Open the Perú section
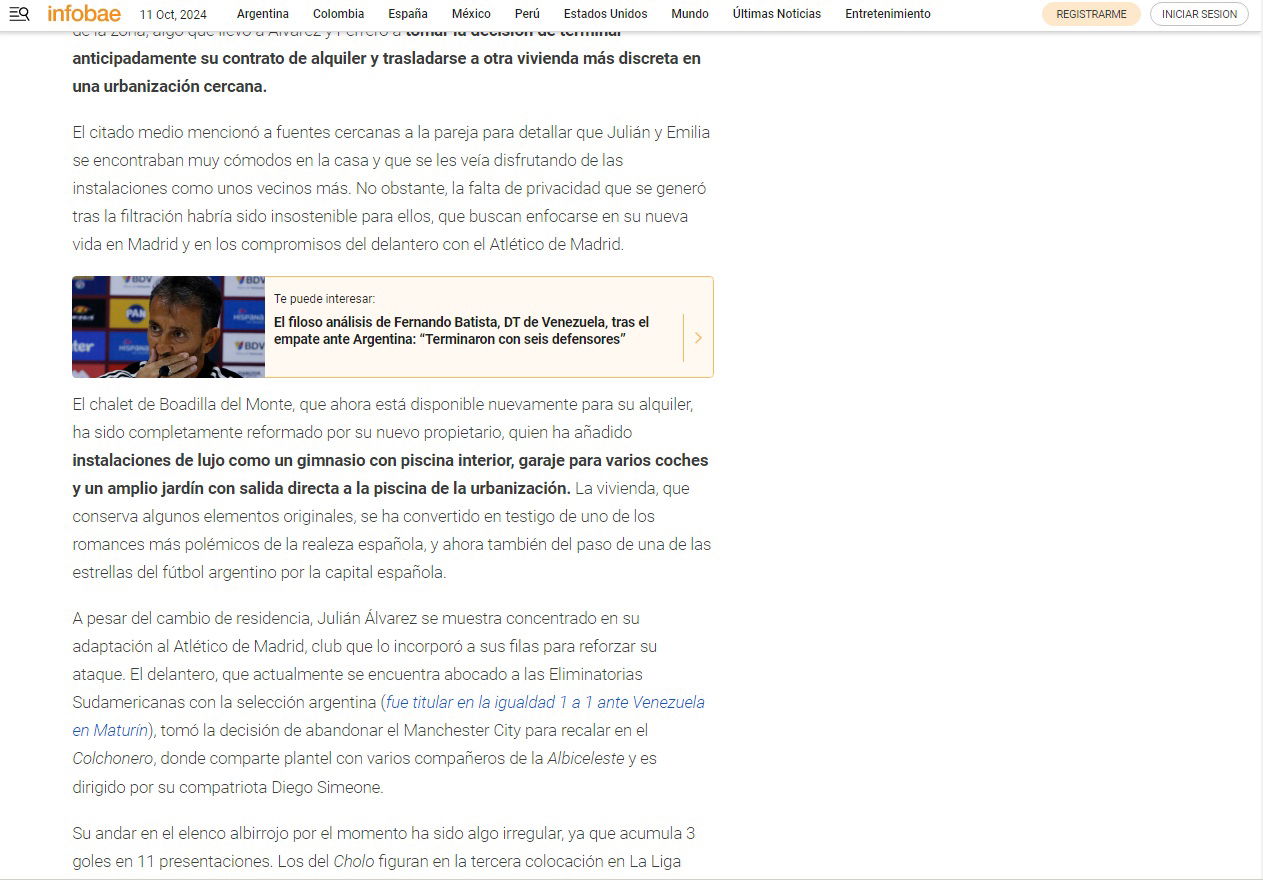 pyautogui.click(x=527, y=14)
